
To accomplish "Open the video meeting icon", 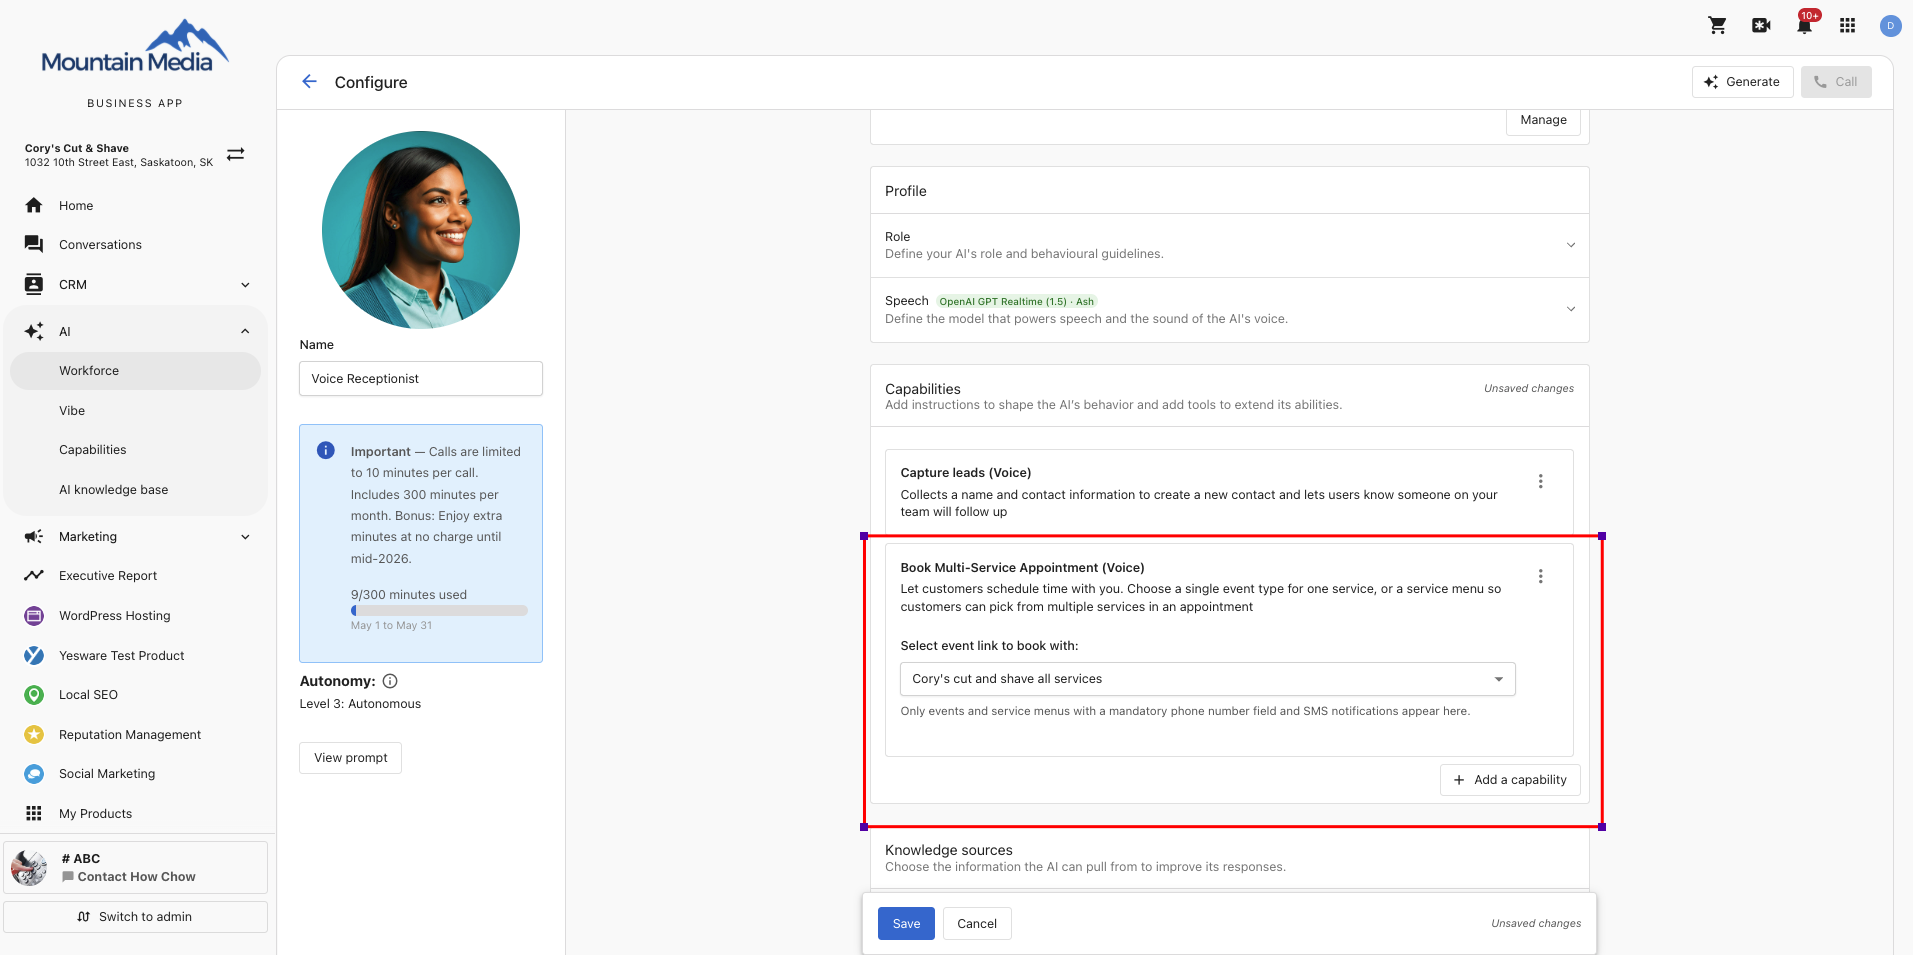I will pyautogui.click(x=1761, y=25).
